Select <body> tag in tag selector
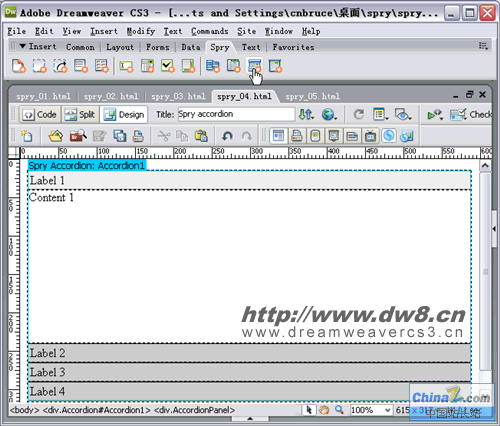 click(x=24, y=410)
